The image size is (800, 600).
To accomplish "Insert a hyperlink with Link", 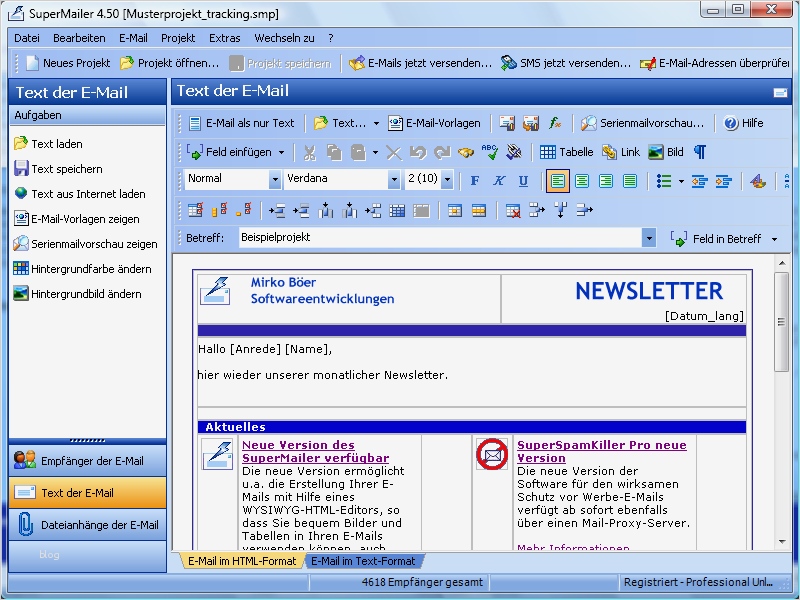I will pos(620,152).
